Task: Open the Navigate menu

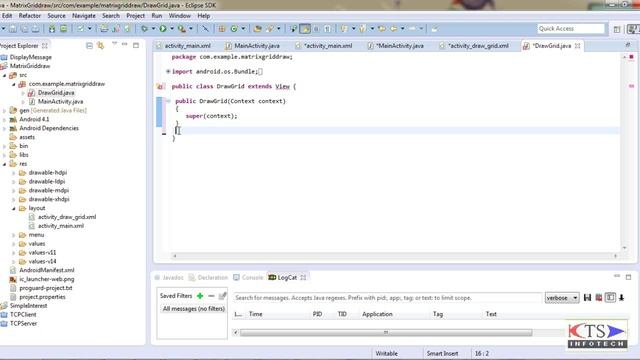Action: (x=84, y=16)
